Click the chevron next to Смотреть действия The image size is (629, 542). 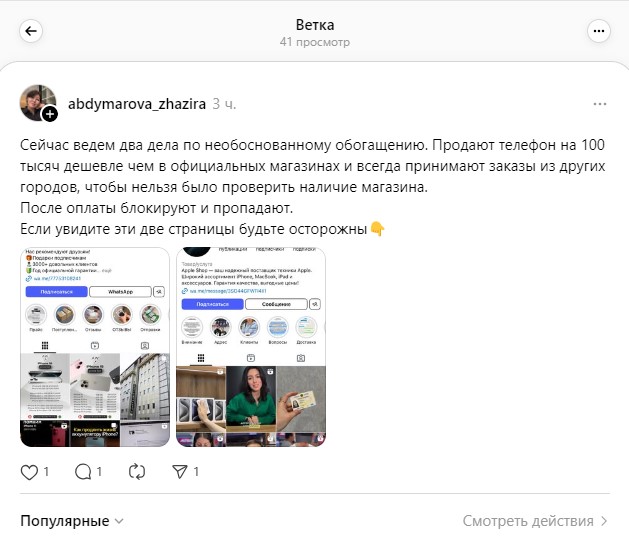(x=604, y=521)
